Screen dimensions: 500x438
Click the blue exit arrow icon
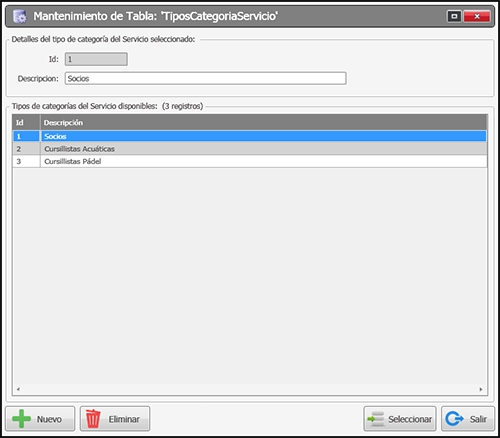454,419
